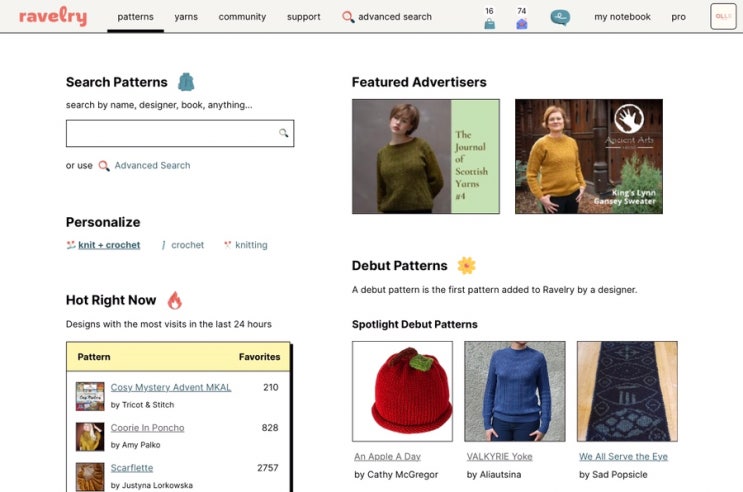Click the crochet hook icon
Image resolution: width=743 pixels, height=492 pixels.
pyautogui.click(x=163, y=245)
